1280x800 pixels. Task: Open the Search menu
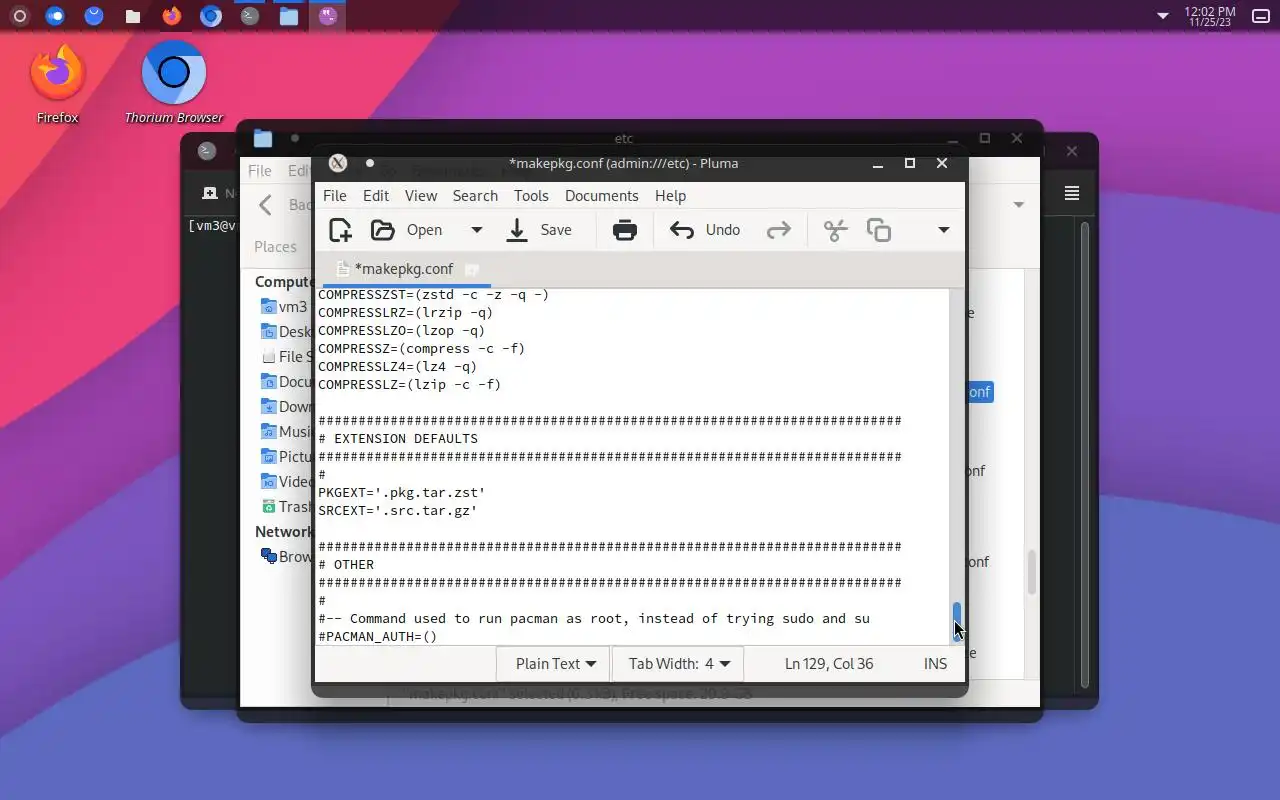(475, 195)
